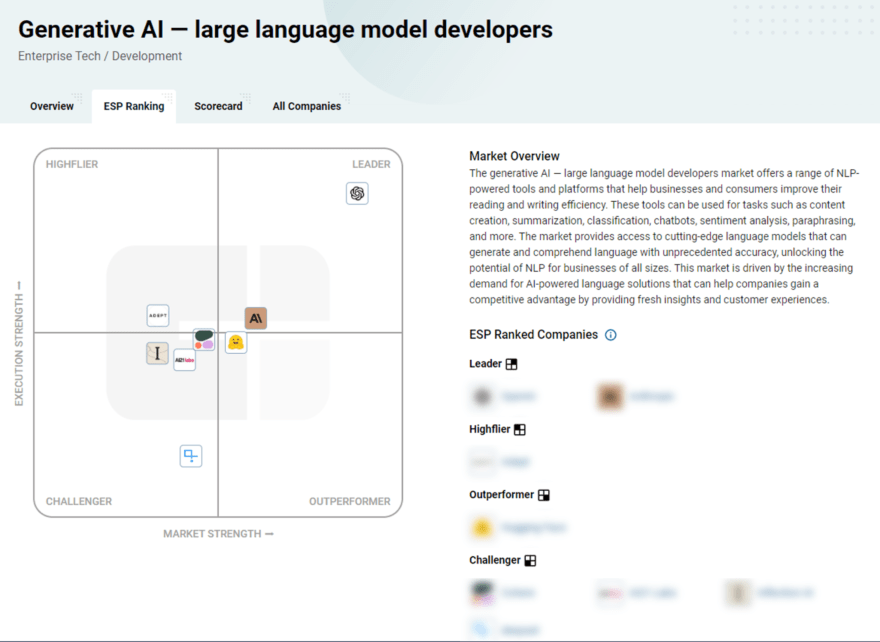Screen dimensions: 880x642
Task: Select the Inflection AI logo on the chart
Action: tap(157, 353)
